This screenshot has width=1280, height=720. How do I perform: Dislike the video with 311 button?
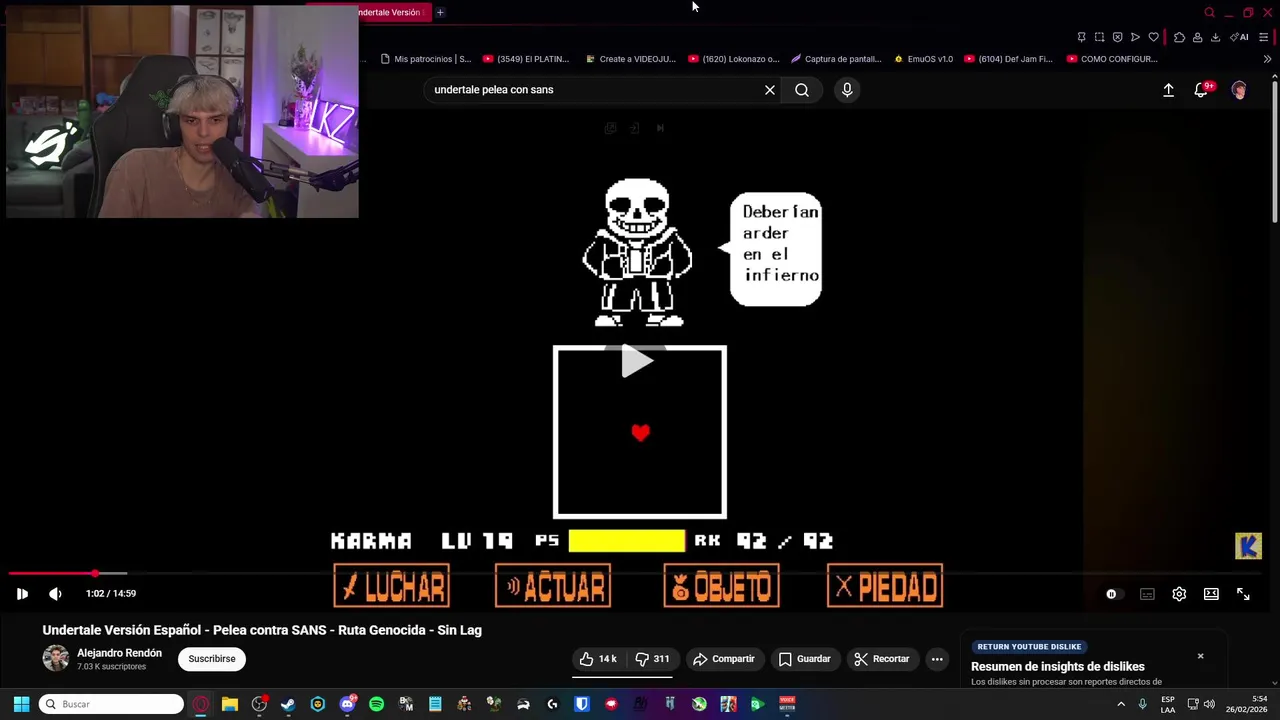653,659
